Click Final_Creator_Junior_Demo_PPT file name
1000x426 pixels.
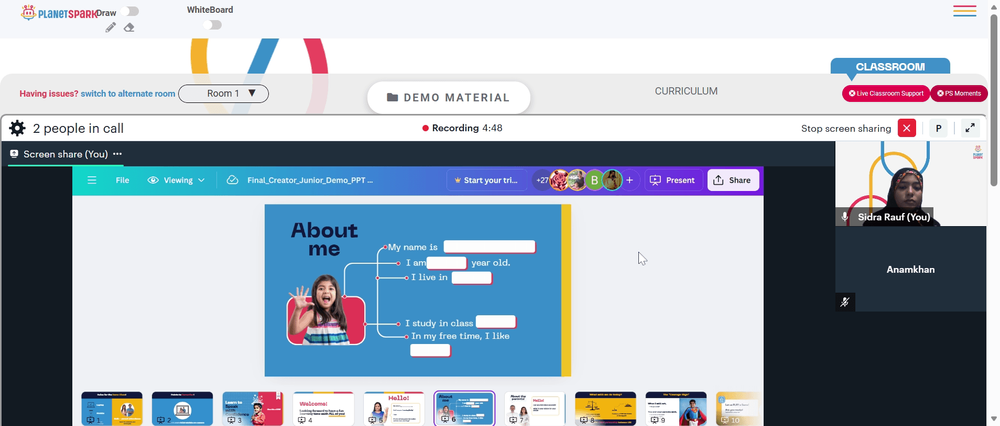(310, 180)
